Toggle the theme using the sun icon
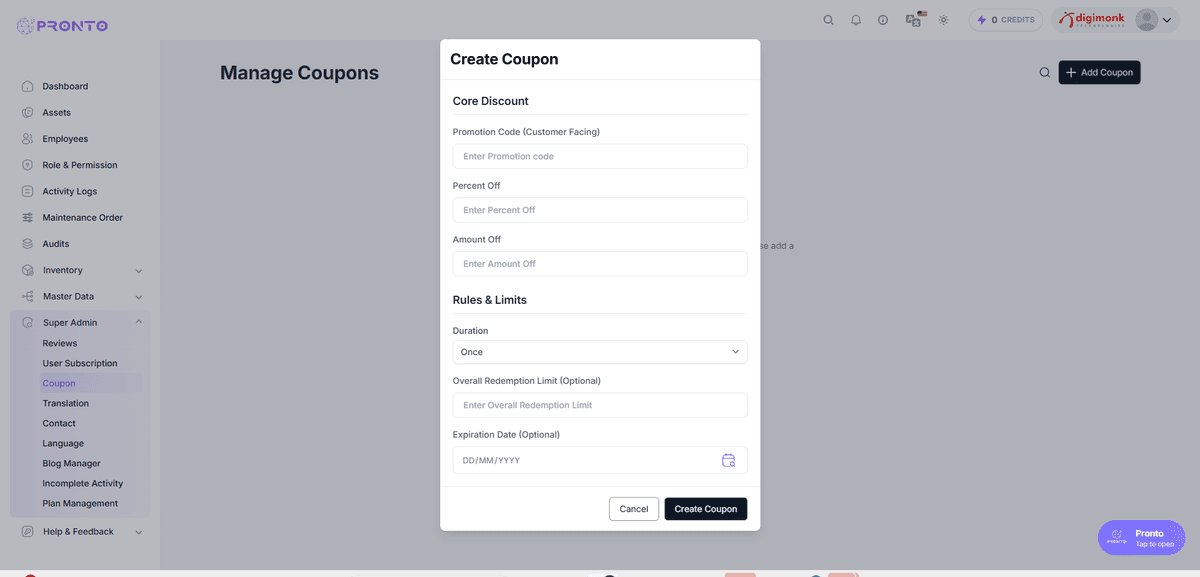Image resolution: width=1200 pixels, height=577 pixels. click(x=942, y=19)
